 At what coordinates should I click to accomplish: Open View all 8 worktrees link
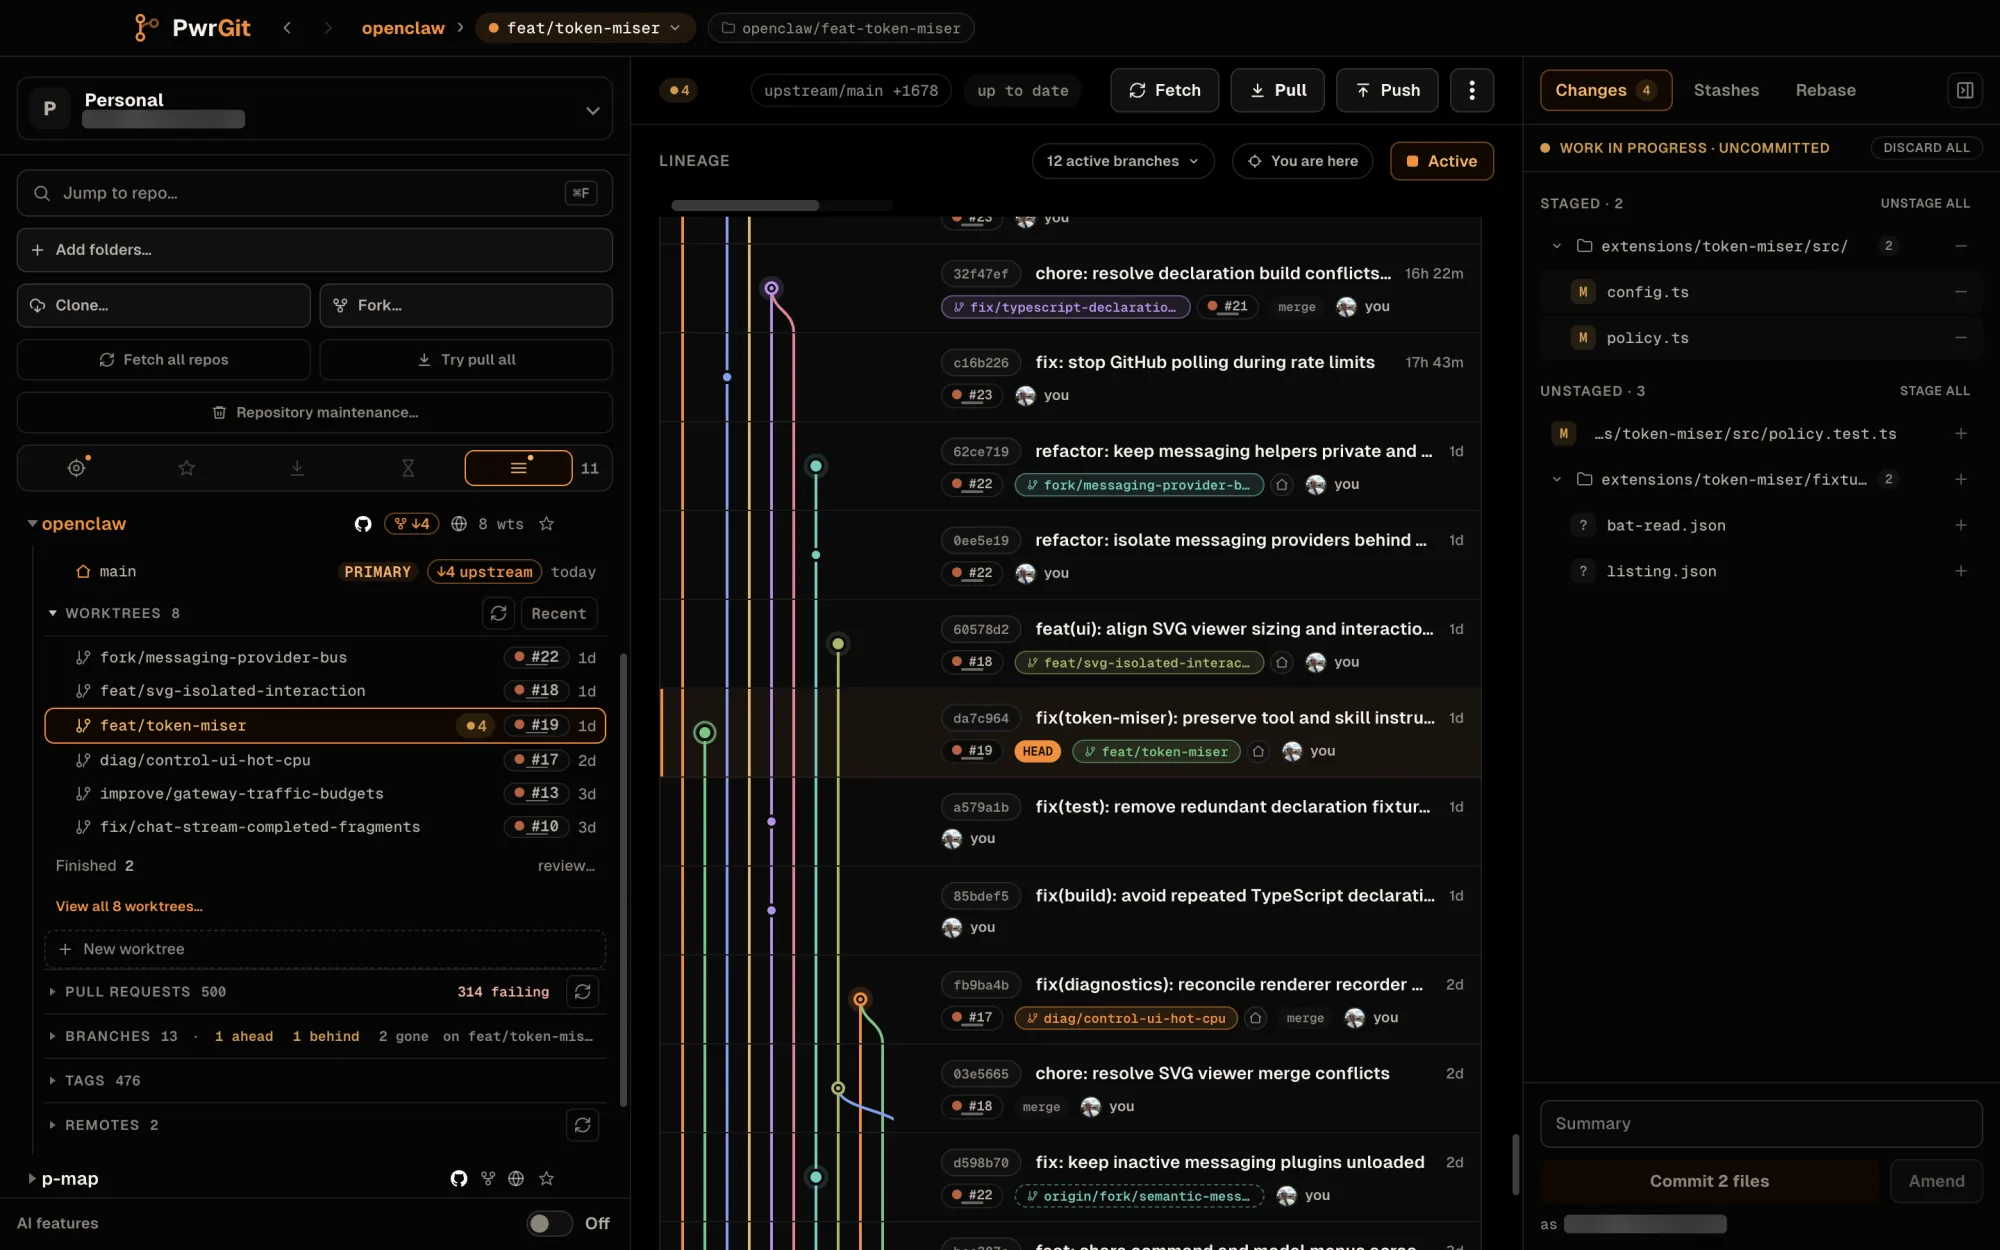coord(129,906)
